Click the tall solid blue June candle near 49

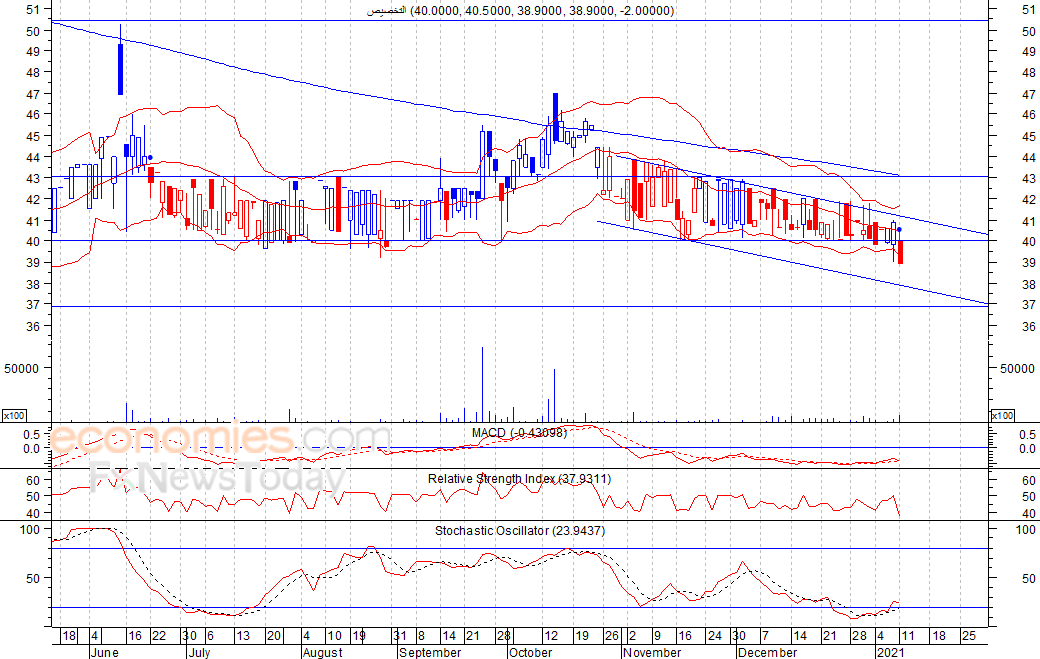120,69
